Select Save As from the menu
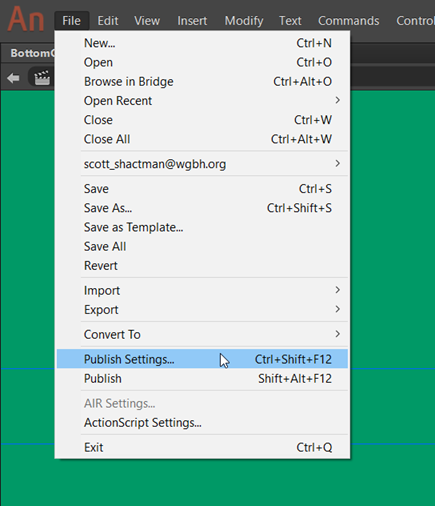The height and width of the screenshot is (506, 435). tap(202, 208)
